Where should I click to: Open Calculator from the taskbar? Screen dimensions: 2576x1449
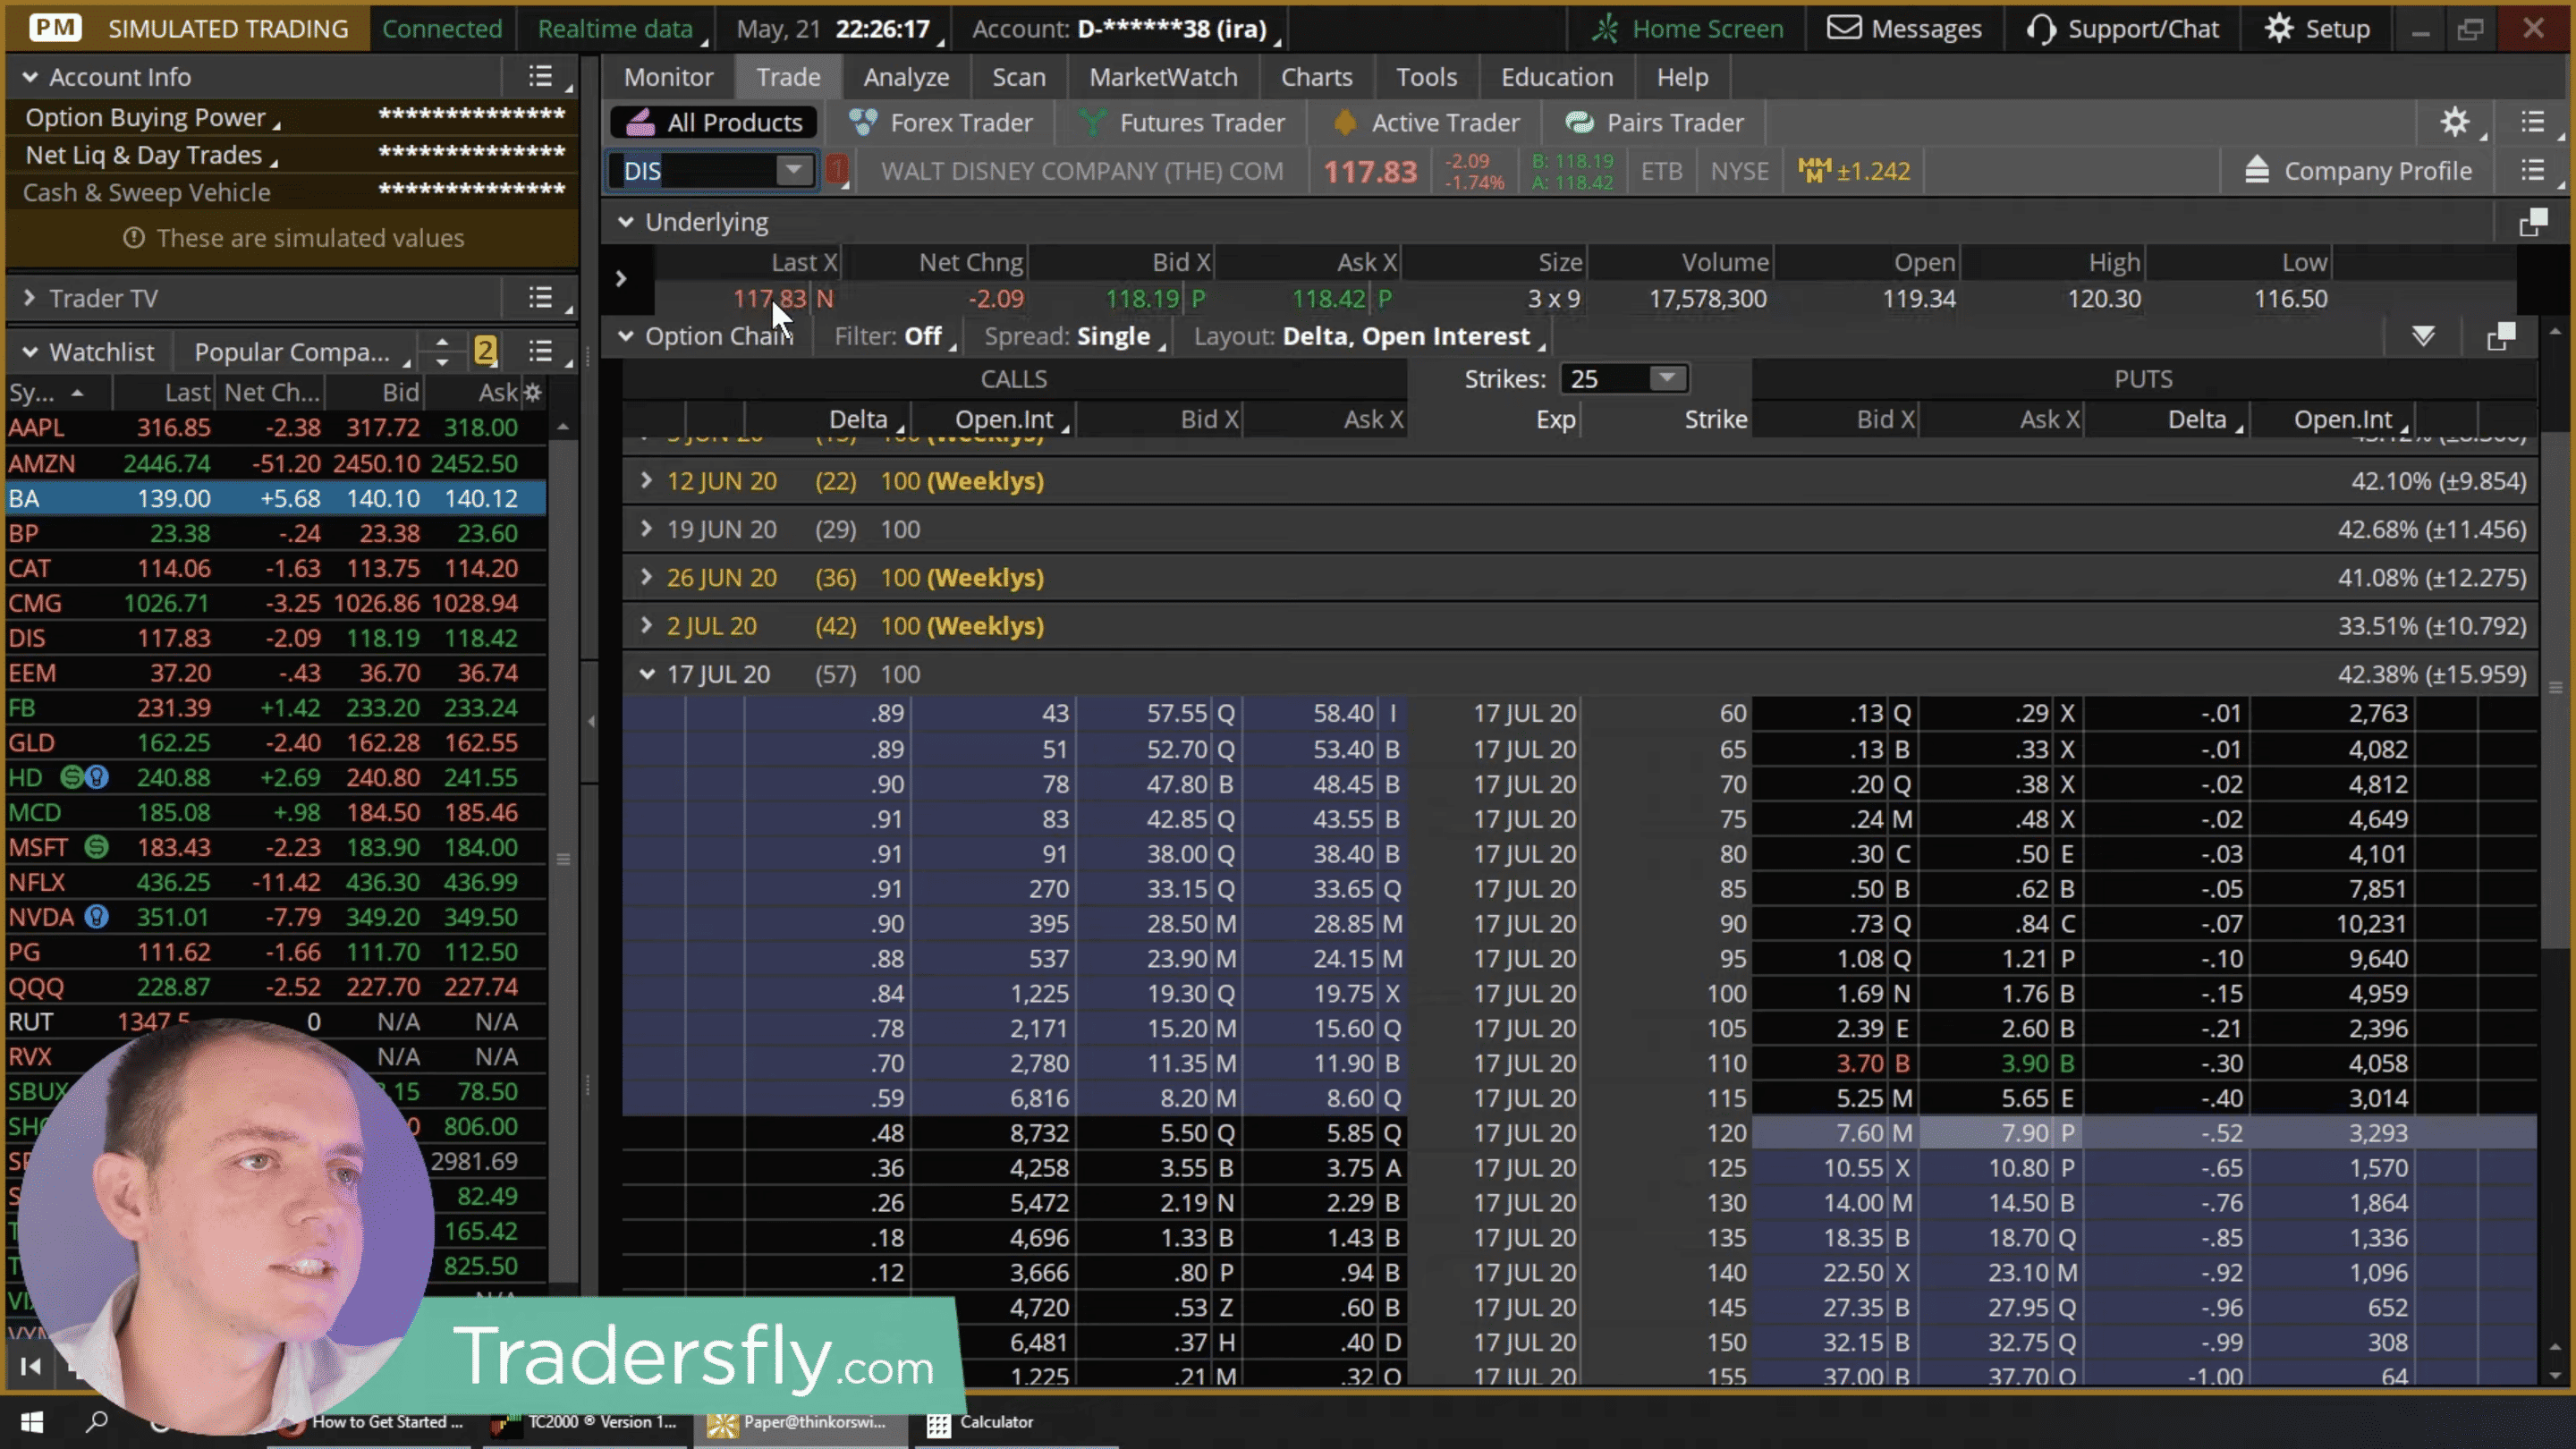pos(980,1422)
